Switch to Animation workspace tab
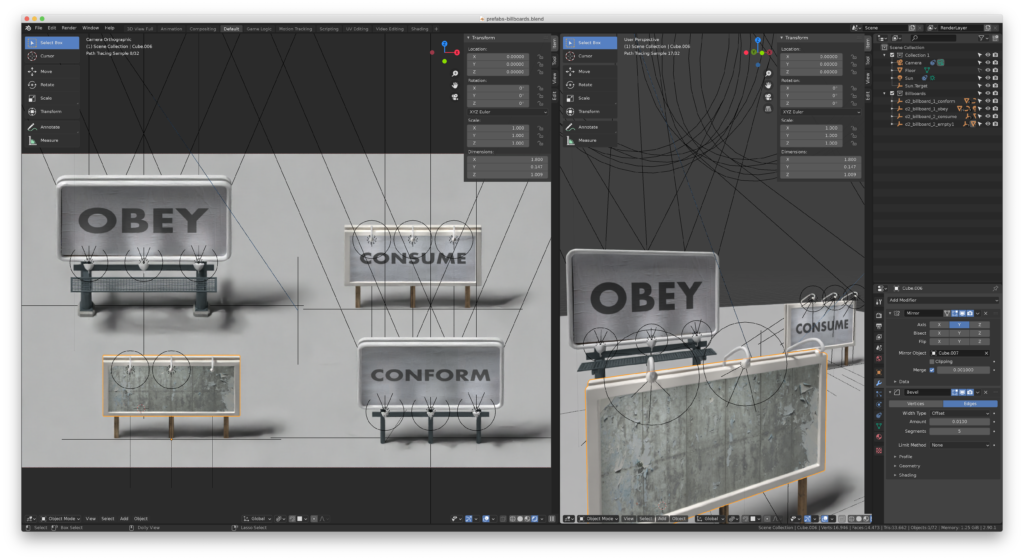Screen dimensions: 1024x560 171,29
